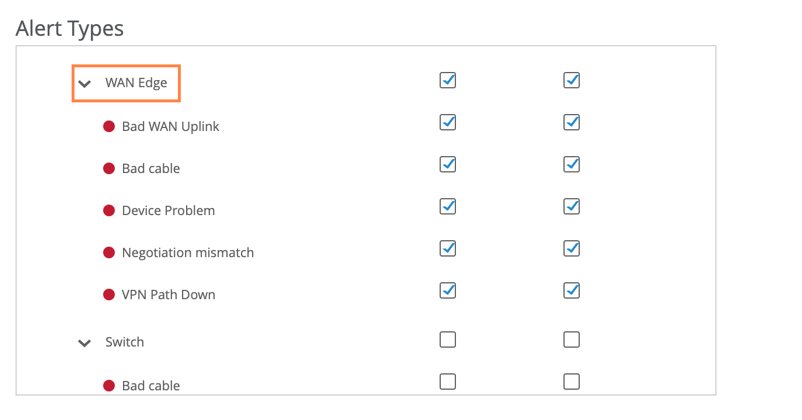Enable first Switch checkbox
The height and width of the screenshot is (420, 802).
point(448,339)
